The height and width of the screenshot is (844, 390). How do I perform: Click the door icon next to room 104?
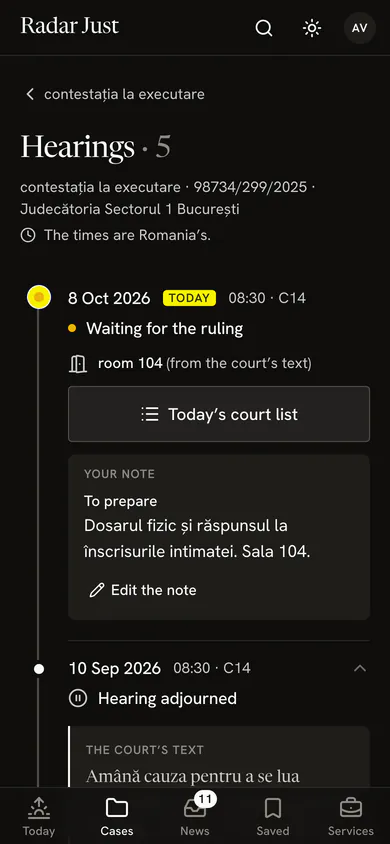click(78, 364)
